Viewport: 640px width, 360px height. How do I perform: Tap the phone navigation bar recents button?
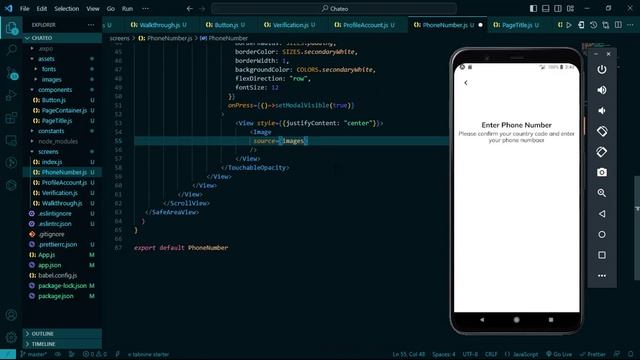(551, 320)
